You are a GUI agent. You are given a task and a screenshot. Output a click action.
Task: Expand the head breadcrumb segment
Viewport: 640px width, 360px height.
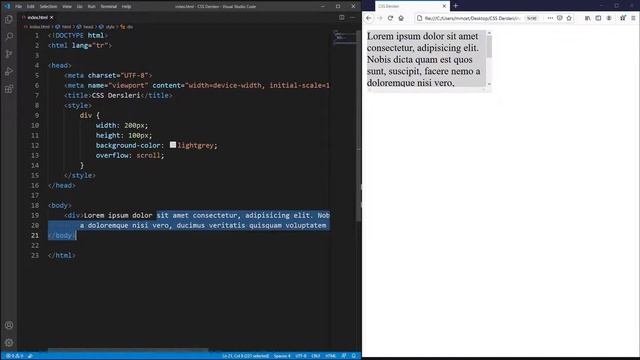point(85,27)
